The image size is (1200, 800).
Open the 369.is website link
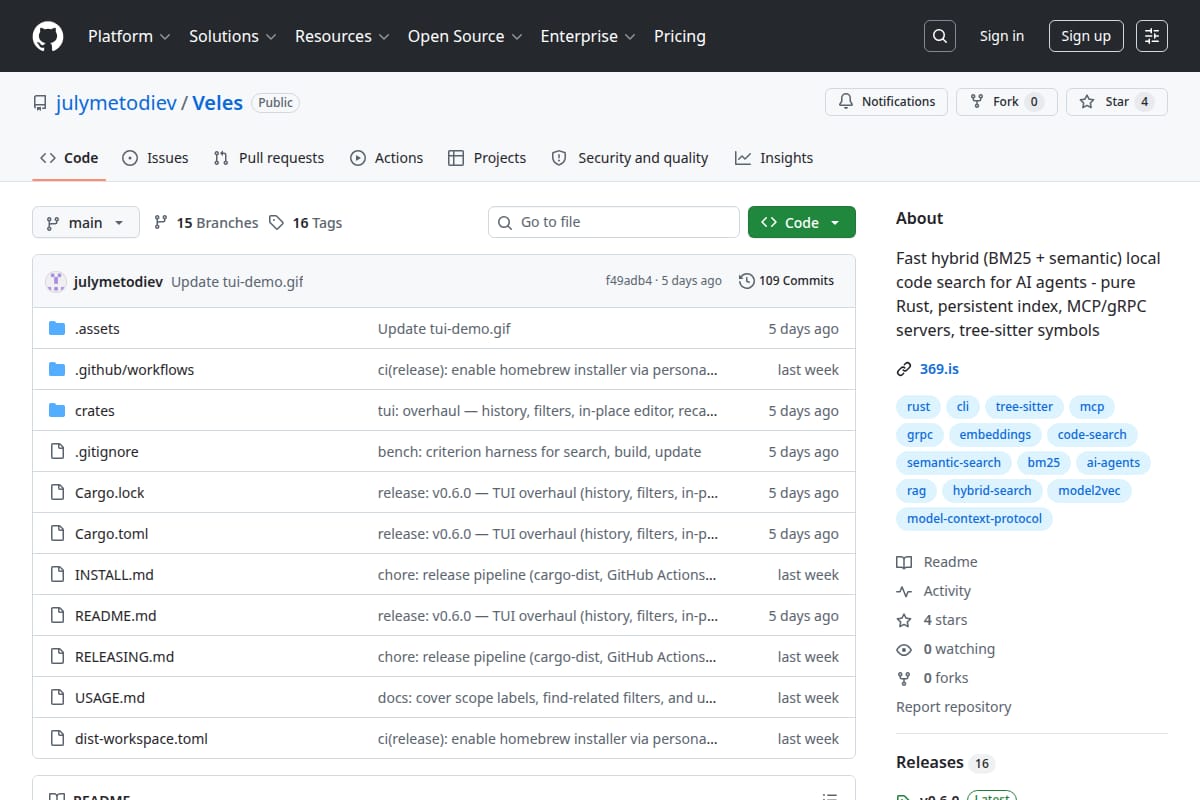(x=939, y=369)
